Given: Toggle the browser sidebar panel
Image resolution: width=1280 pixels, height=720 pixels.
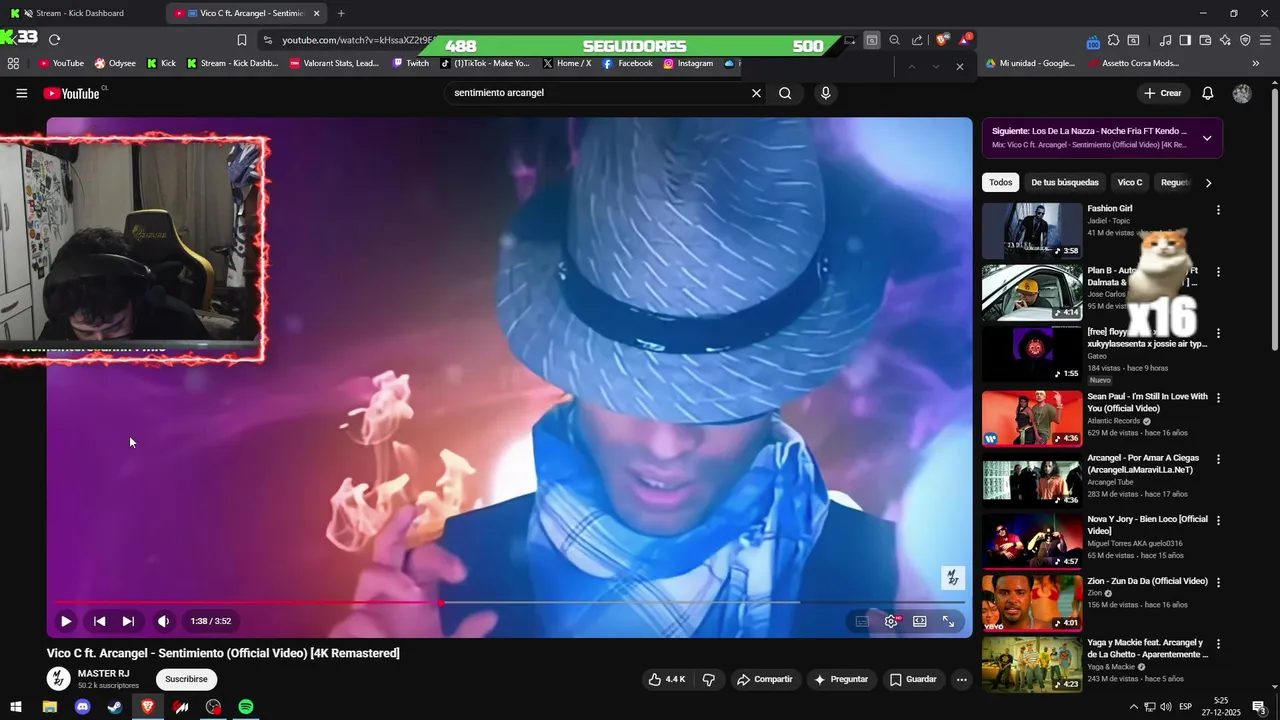Looking at the screenshot, I should (1185, 40).
